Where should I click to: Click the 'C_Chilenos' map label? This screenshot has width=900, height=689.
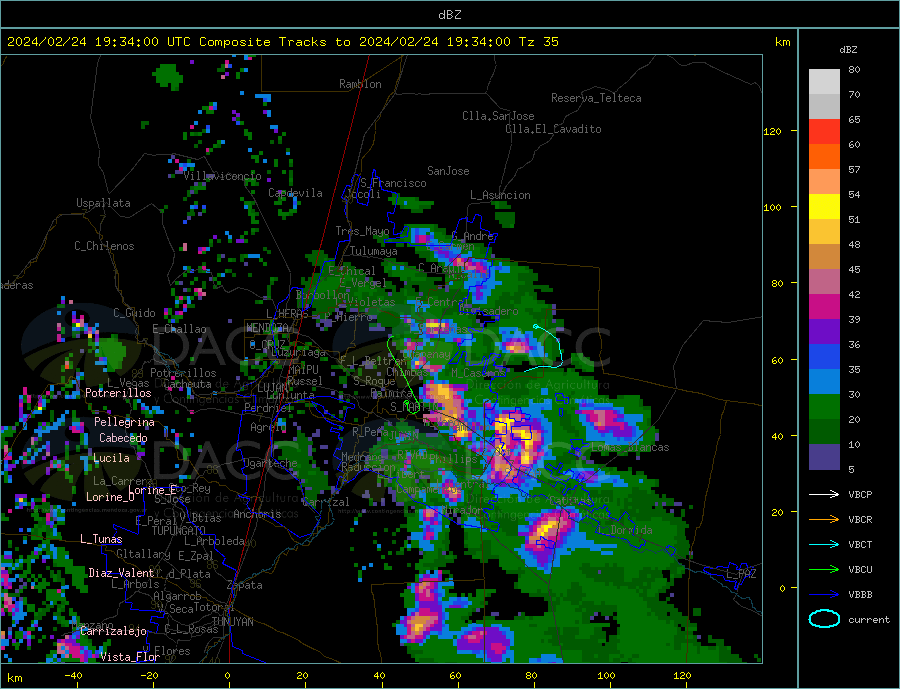[104, 246]
